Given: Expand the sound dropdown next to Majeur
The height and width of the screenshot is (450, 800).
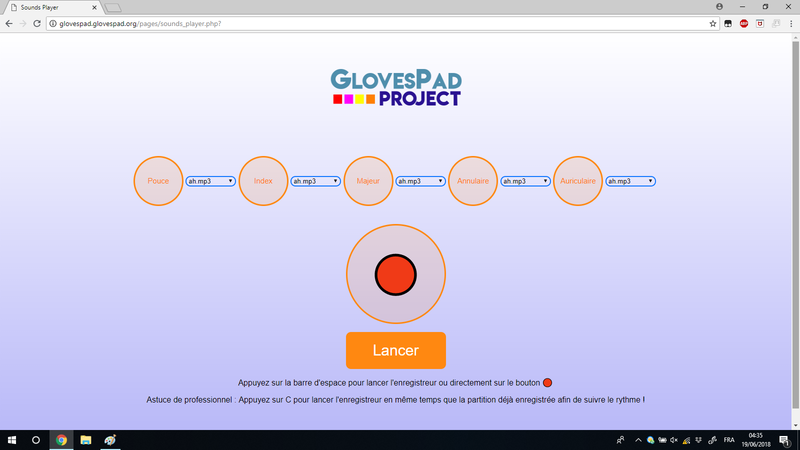Looking at the screenshot, I should [x=420, y=181].
